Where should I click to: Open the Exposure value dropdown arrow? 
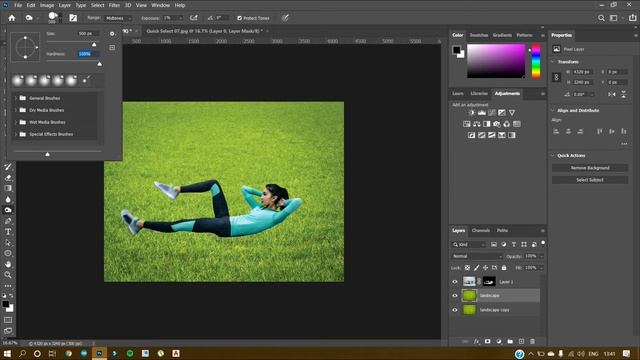pyautogui.click(x=180, y=18)
